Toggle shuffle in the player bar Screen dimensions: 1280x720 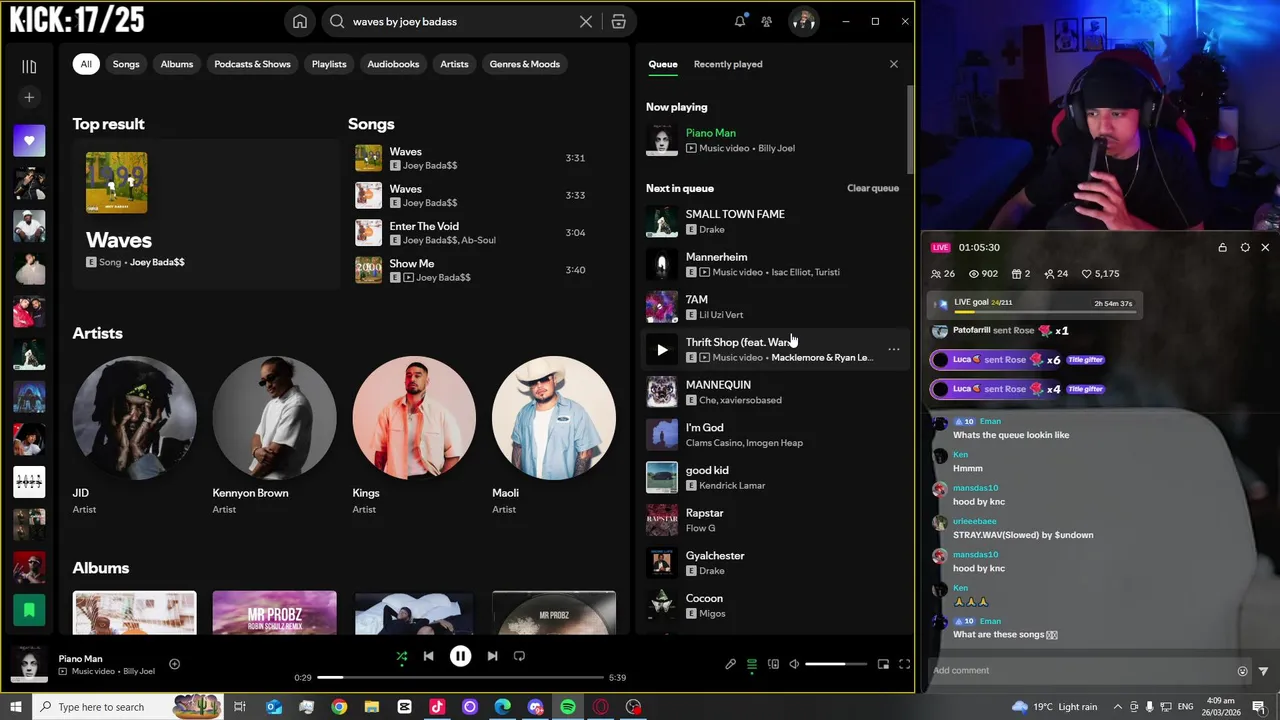coord(401,657)
